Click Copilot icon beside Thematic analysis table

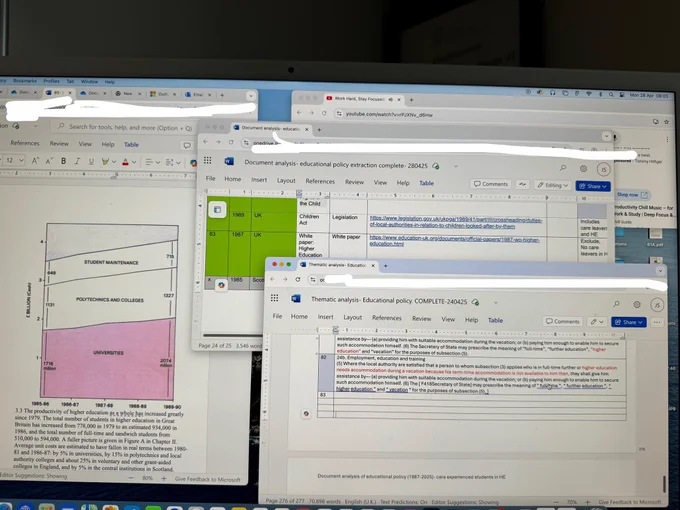(x=306, y=414)
